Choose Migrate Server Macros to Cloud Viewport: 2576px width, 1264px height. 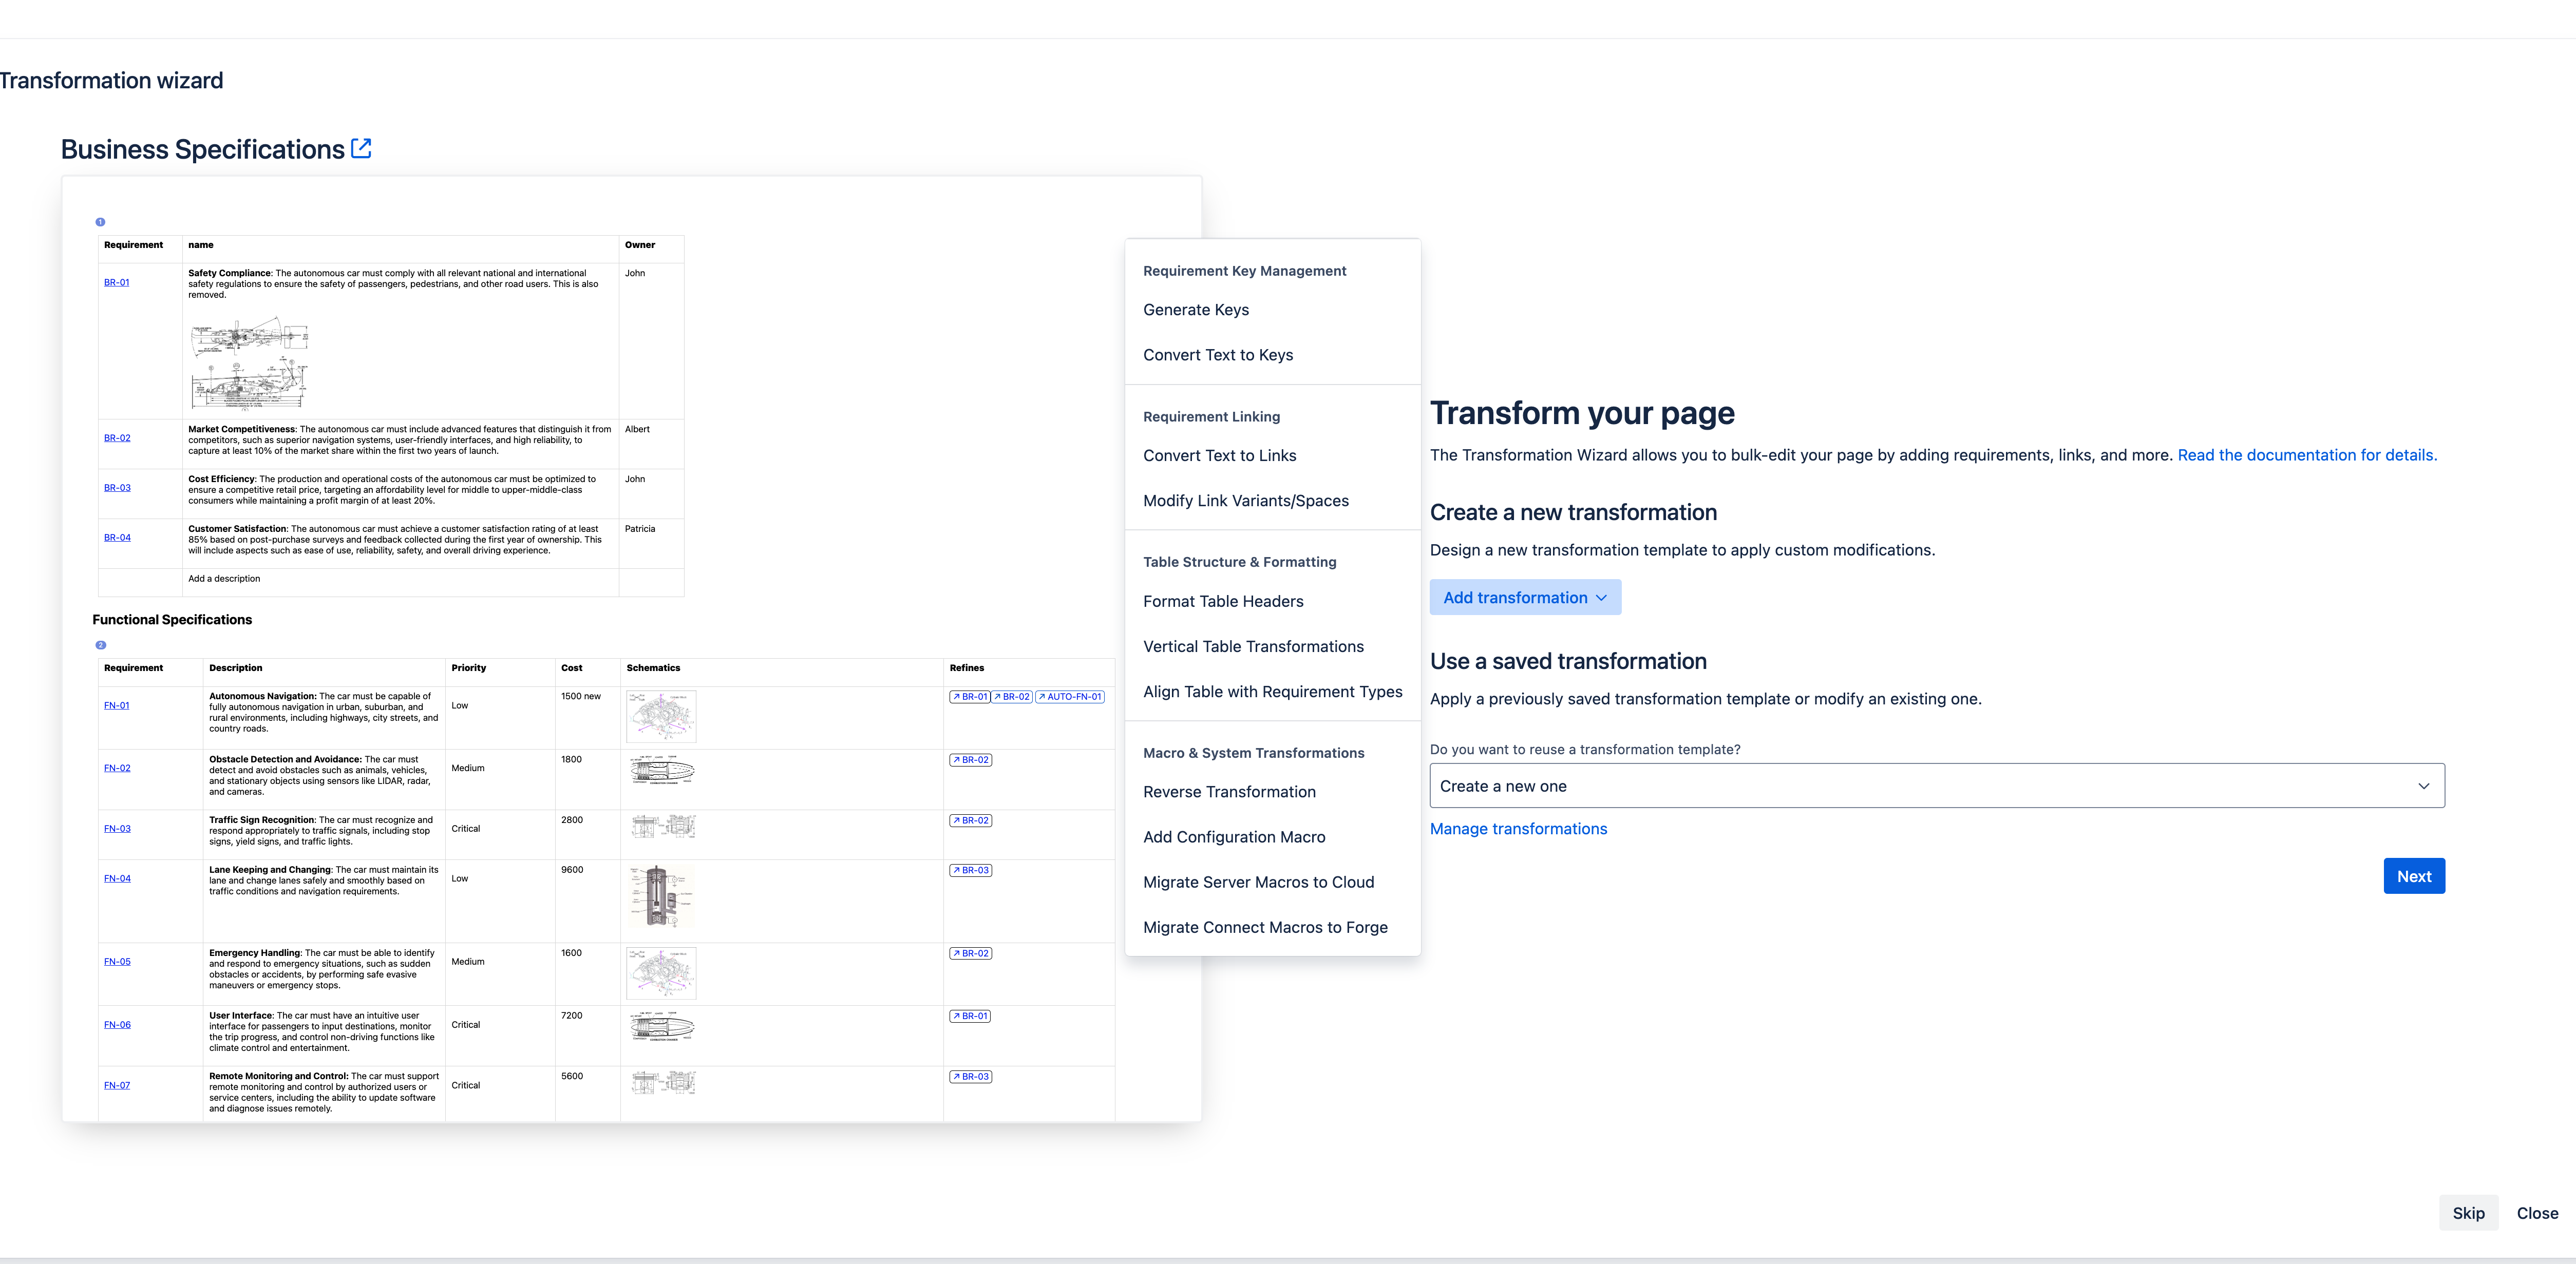[x=1258, y=882]
